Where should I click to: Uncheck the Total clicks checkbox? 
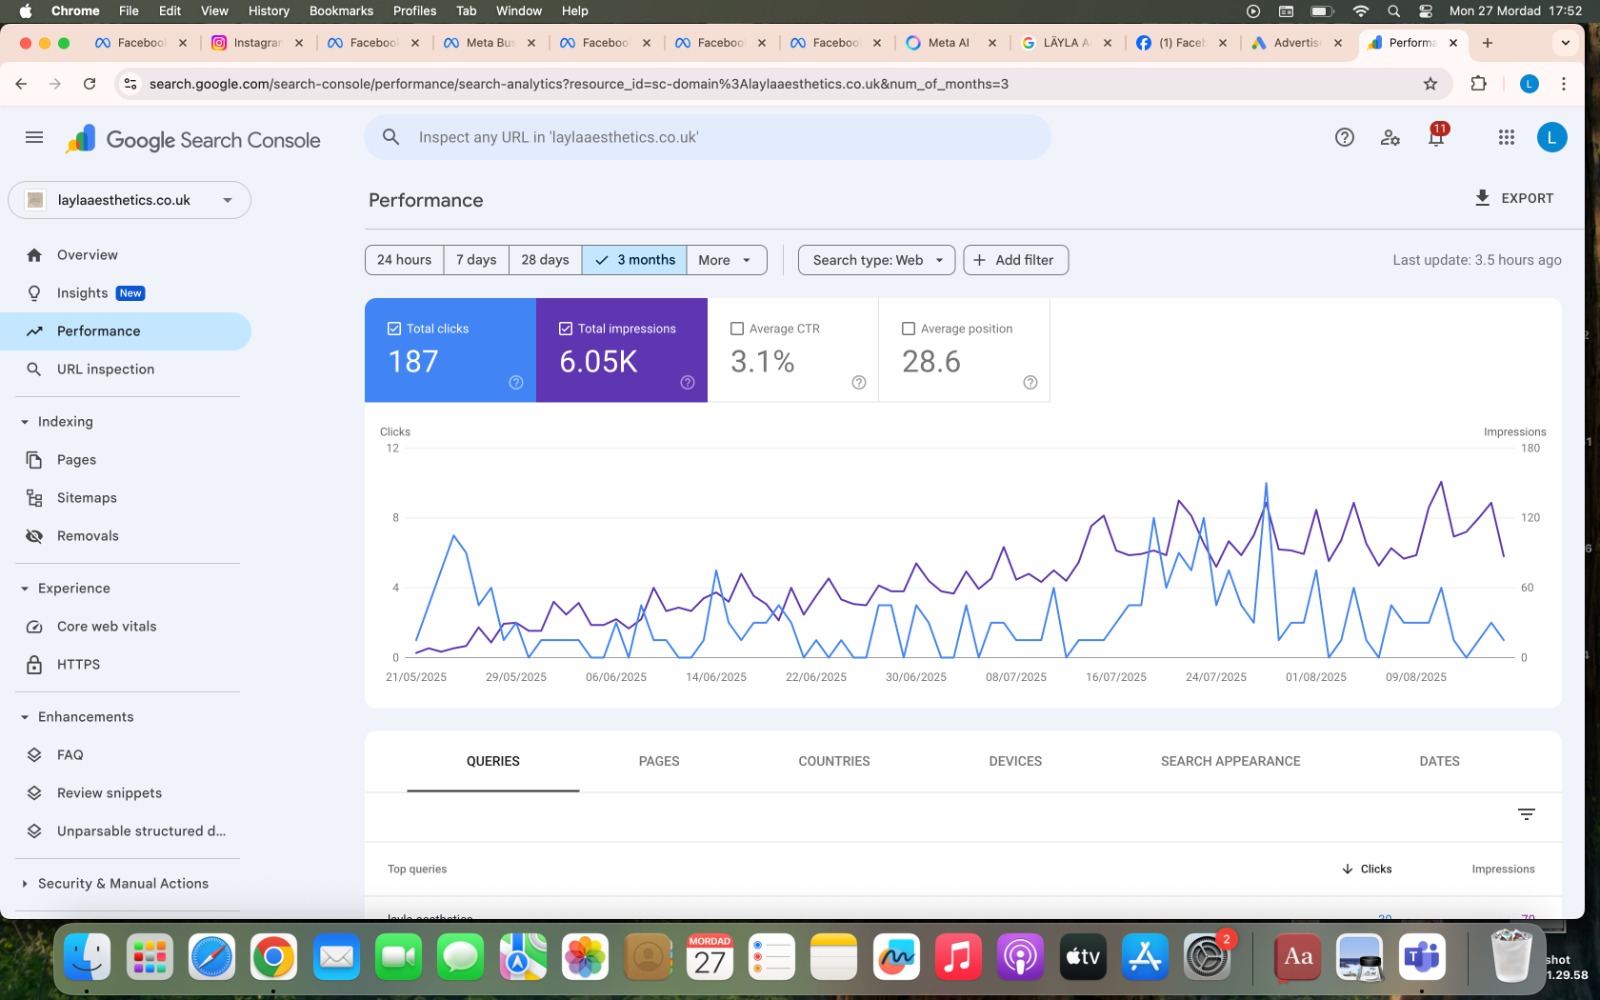click(x=394, y=329)
